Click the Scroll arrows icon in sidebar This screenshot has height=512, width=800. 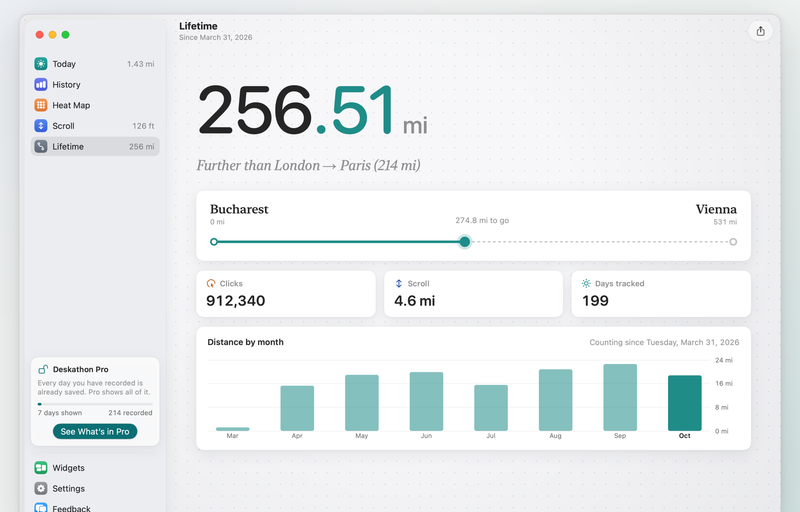coord(41,125)
